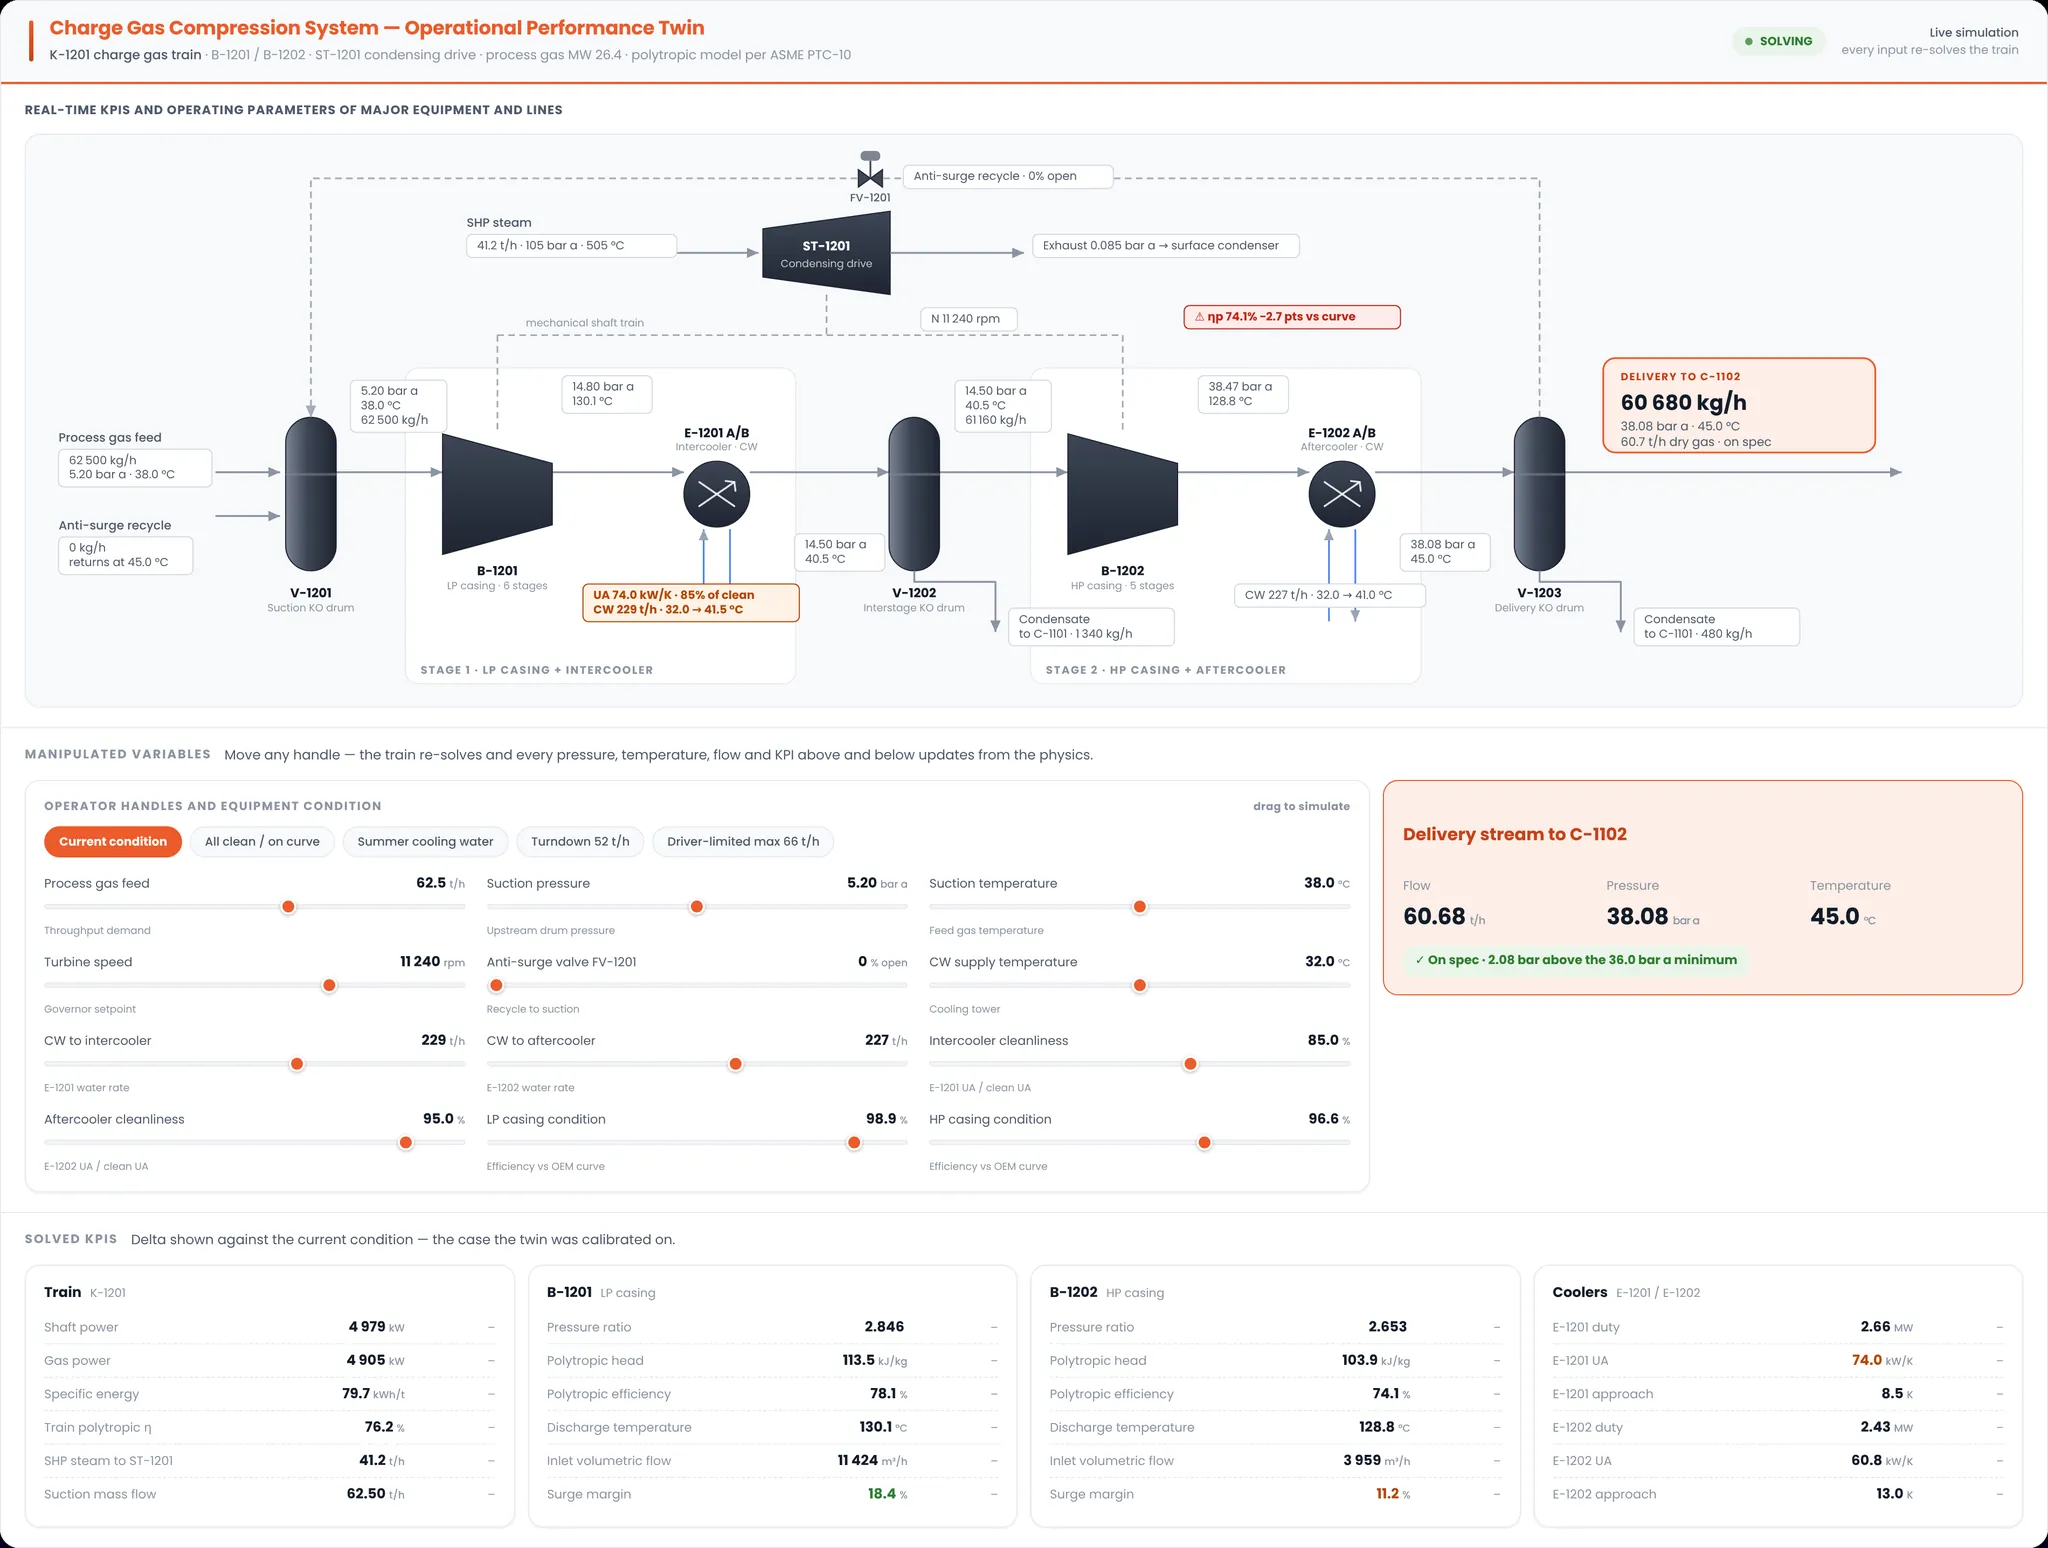
Task: Click the Anti-surge valve FV-1201 slider handle
Action: coord(496,985)
